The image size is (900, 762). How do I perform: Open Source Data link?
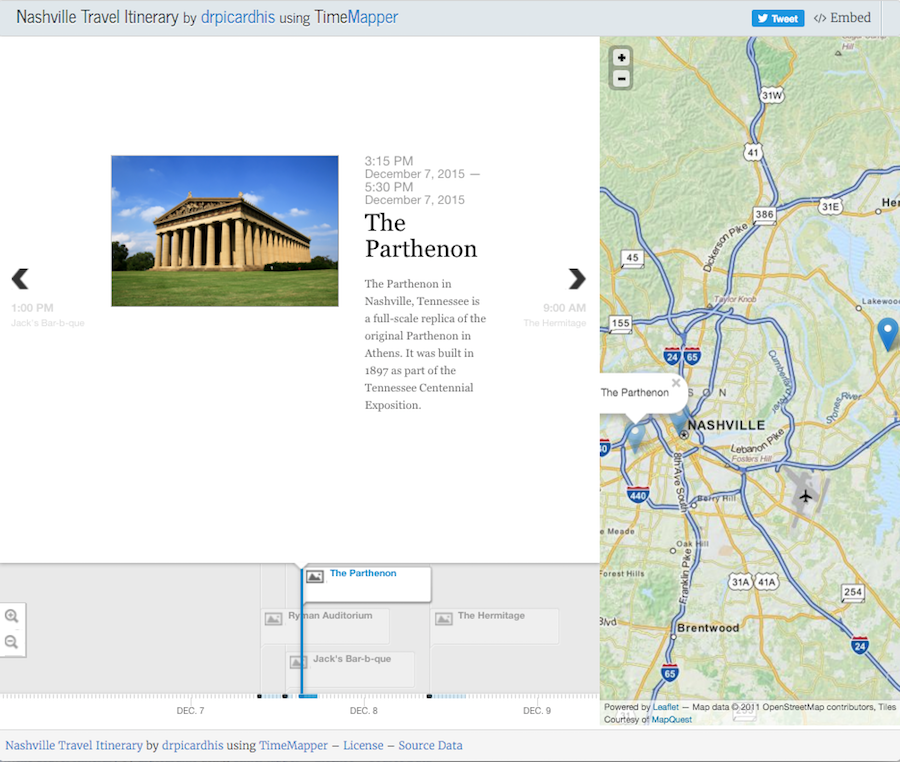coord(430,745)
